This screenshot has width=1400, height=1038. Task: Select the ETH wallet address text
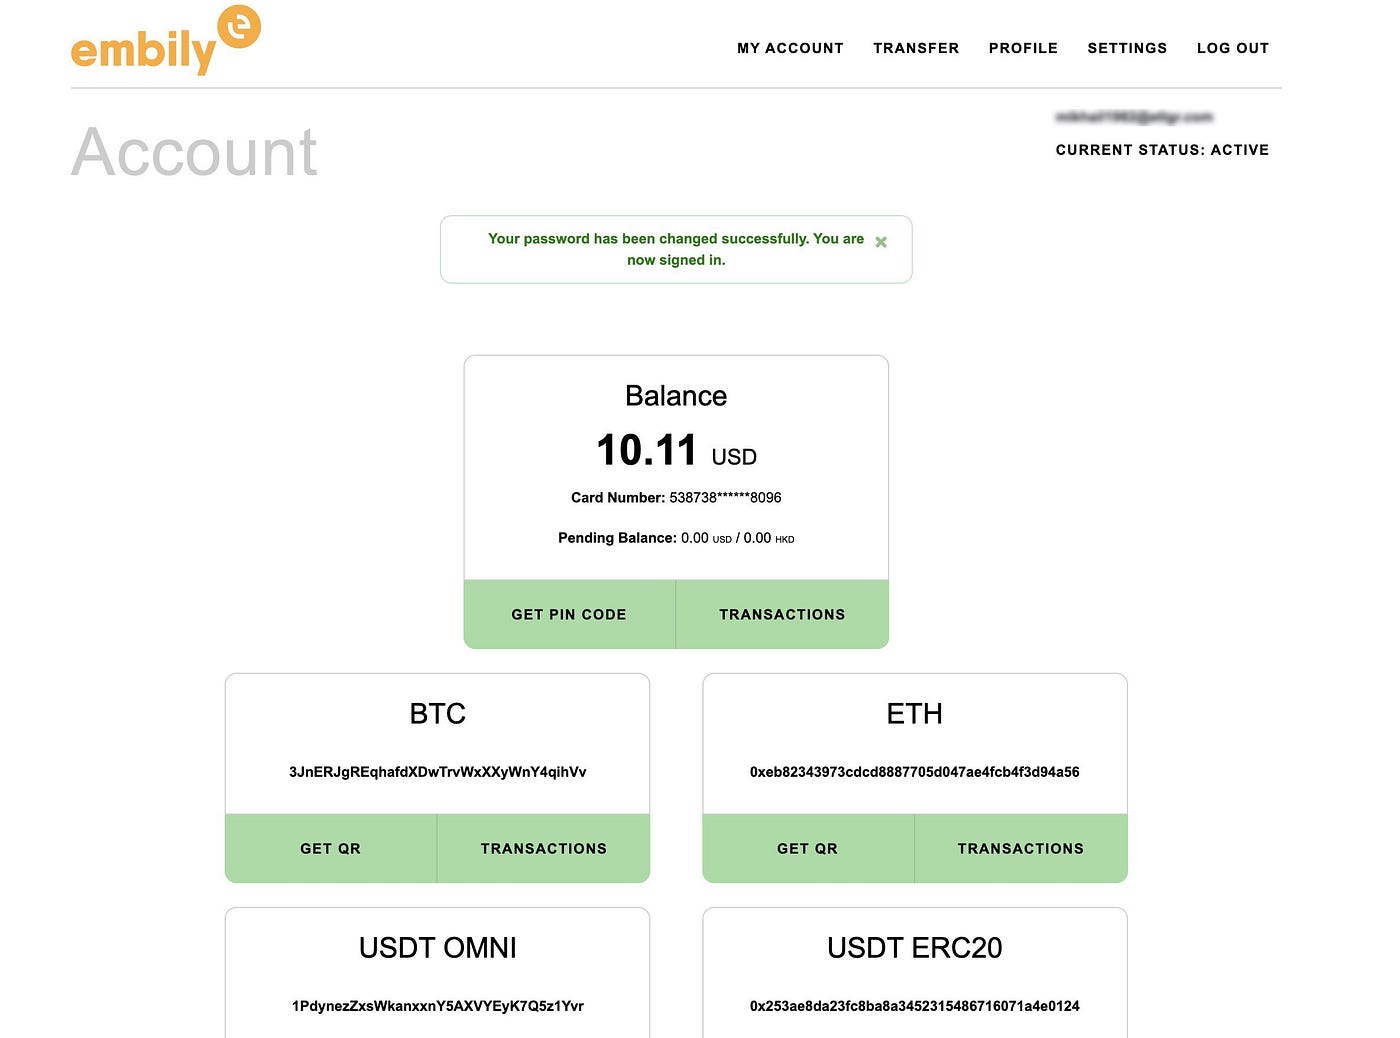click(914, 771)
